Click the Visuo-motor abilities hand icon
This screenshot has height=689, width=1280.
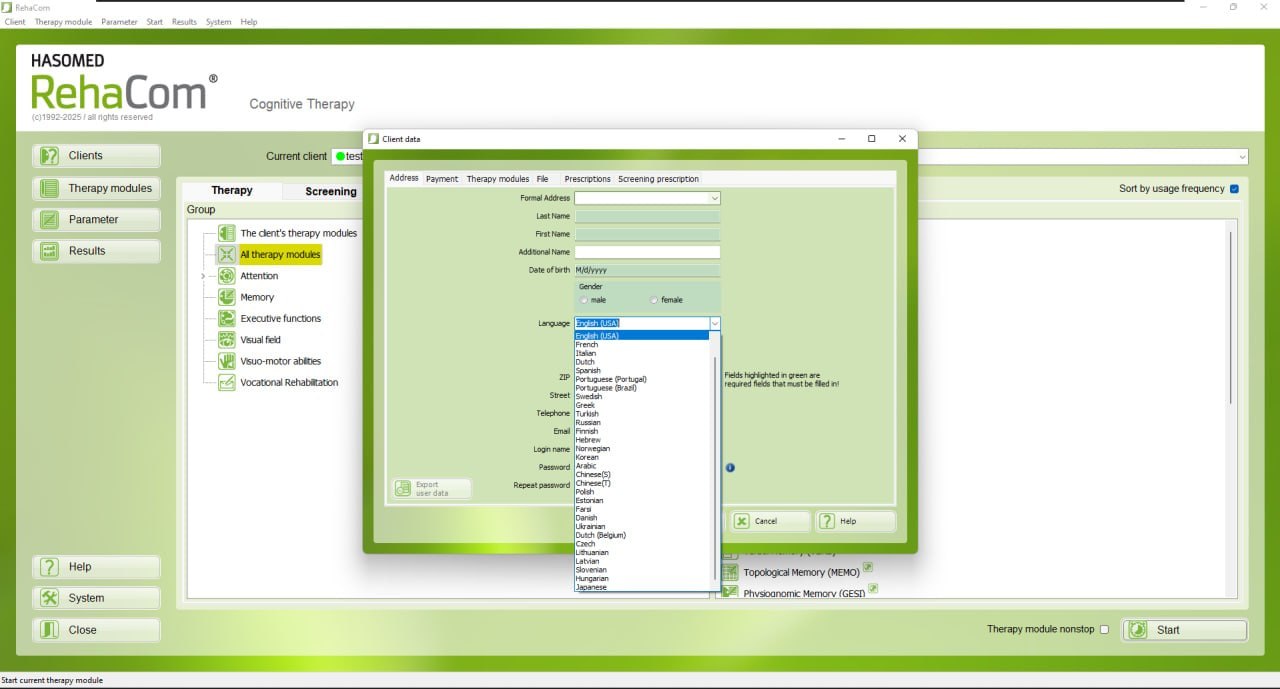point(227,361)
